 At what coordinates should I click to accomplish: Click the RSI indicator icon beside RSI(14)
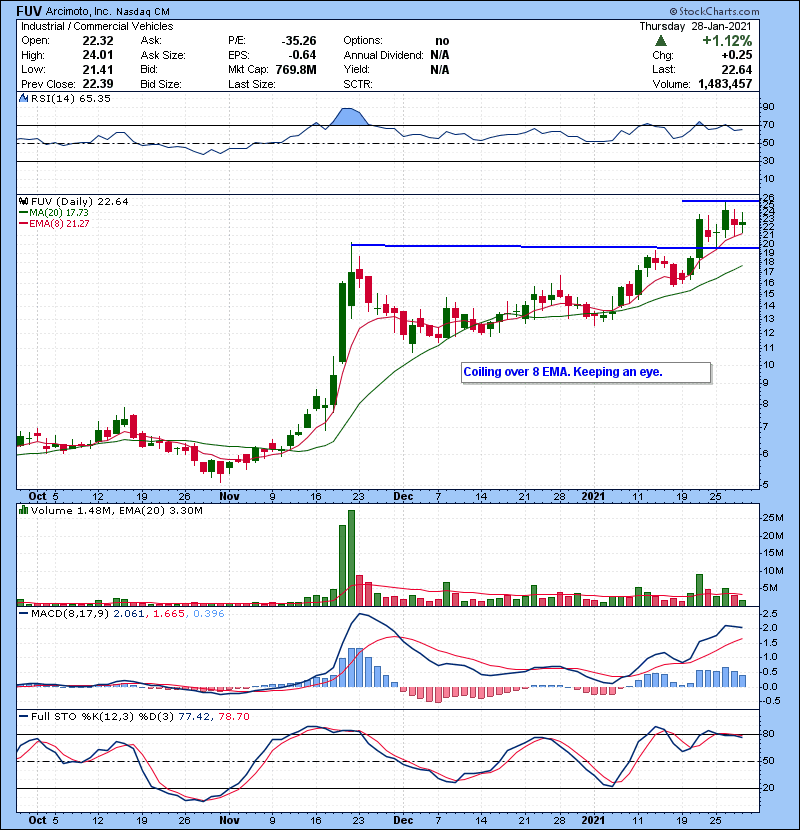pyautogui.click(x=24, y=98)
